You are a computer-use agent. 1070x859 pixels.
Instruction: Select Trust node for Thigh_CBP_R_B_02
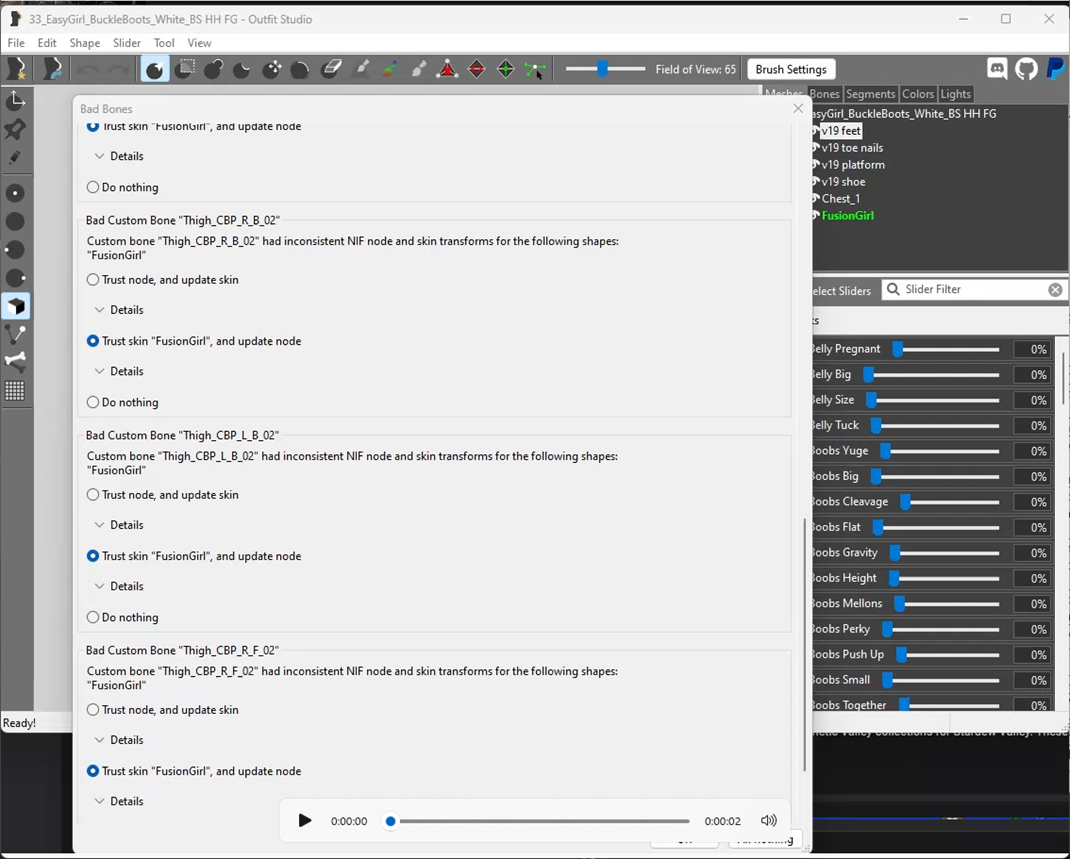pyautogui.click(x=93, y=280)
